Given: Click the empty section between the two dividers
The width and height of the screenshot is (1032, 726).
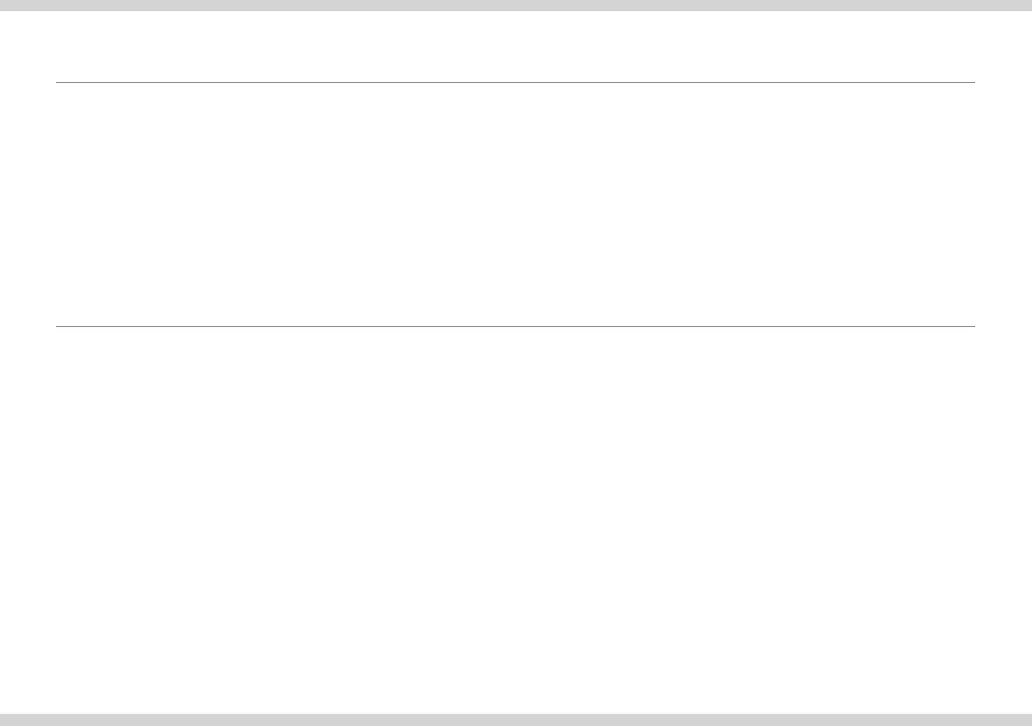Looking at the screenshot, I should [x=516, y=204].
